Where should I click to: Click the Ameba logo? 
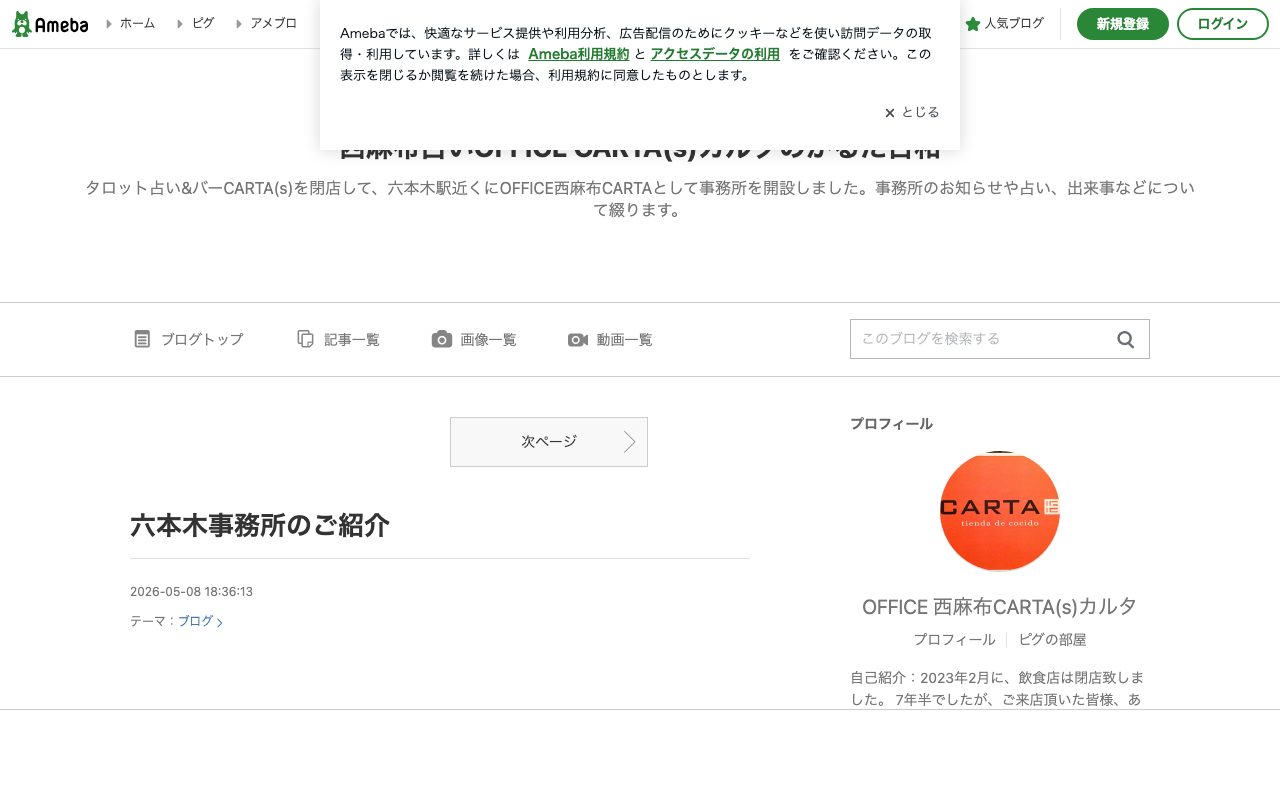tap(50, 24)
